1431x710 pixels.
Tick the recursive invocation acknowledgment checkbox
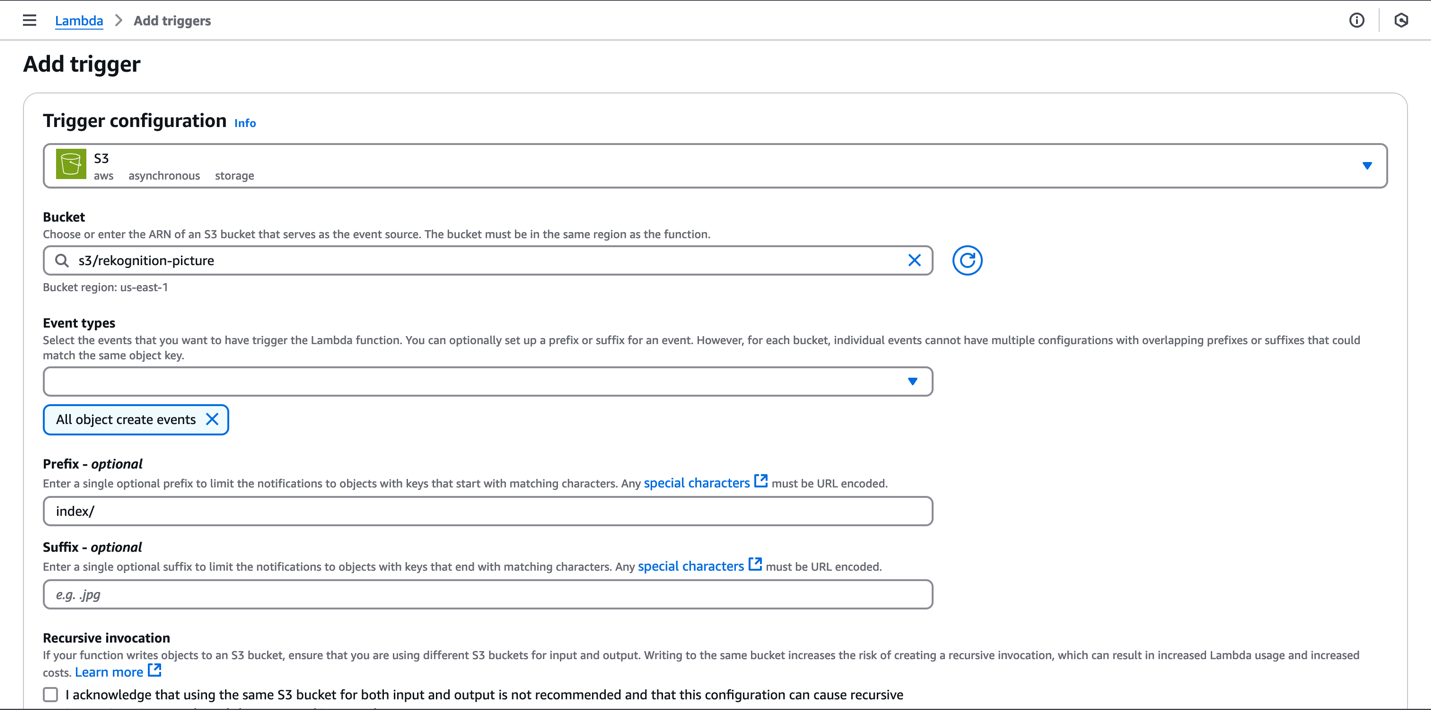[x=51, y=694]
